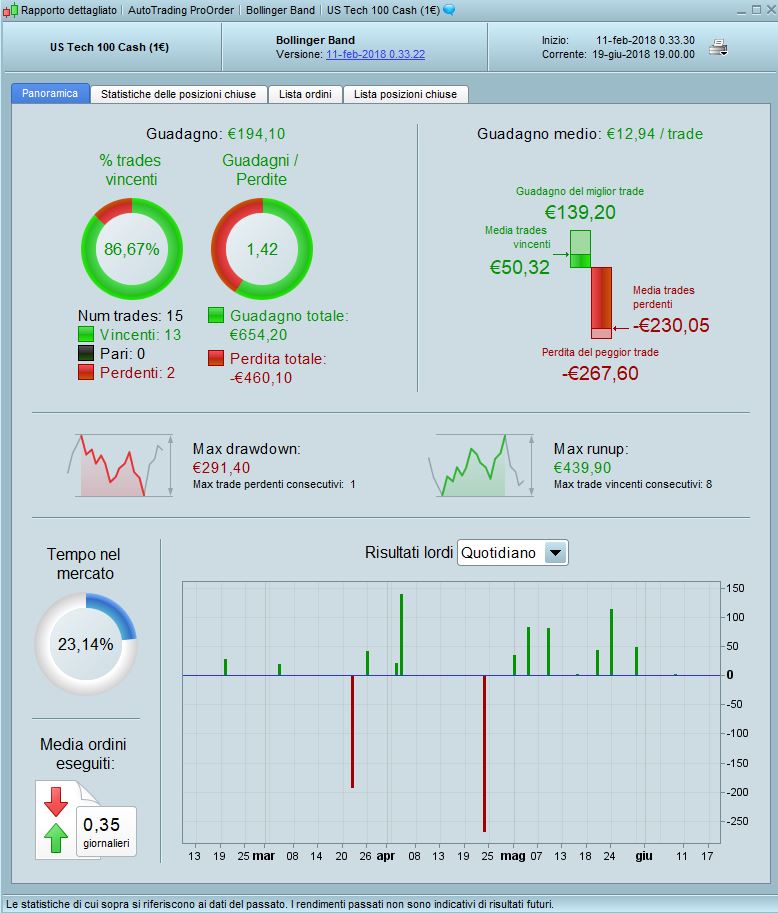Click the Perdita totale -€460,10 amount

point(261,378)
